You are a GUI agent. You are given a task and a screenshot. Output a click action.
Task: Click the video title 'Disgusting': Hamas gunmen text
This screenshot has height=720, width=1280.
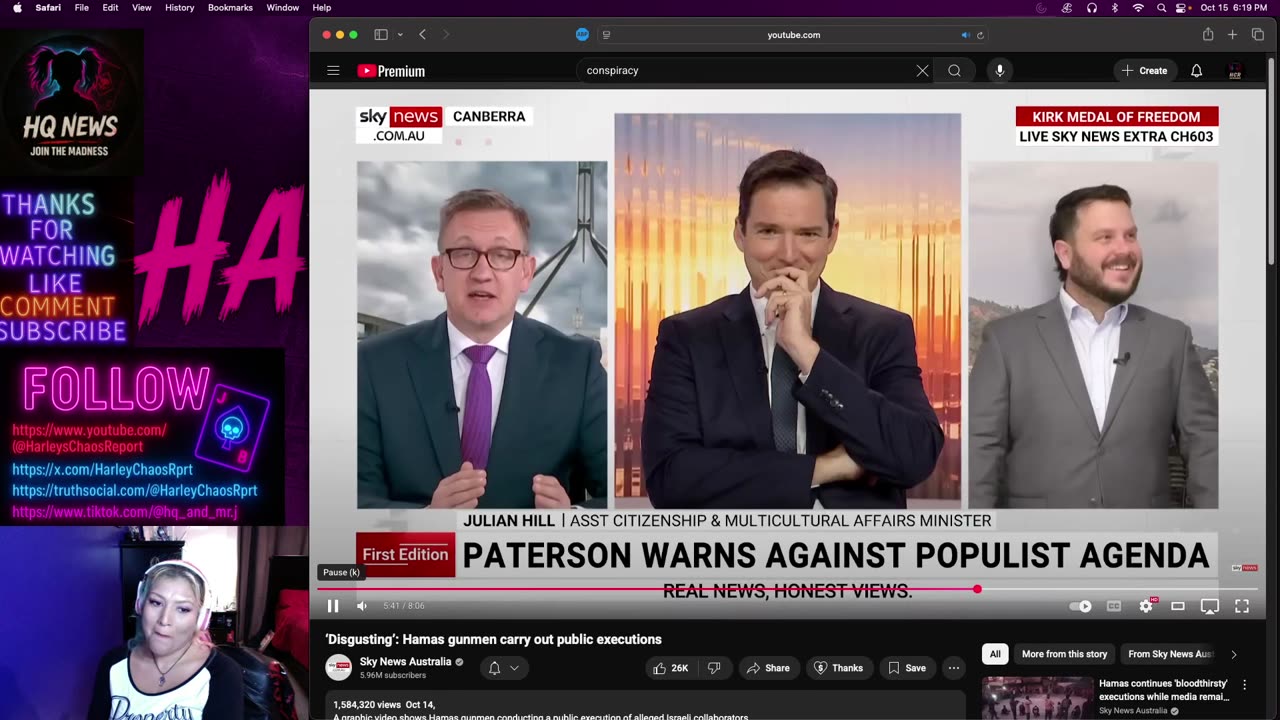point(493,639)
